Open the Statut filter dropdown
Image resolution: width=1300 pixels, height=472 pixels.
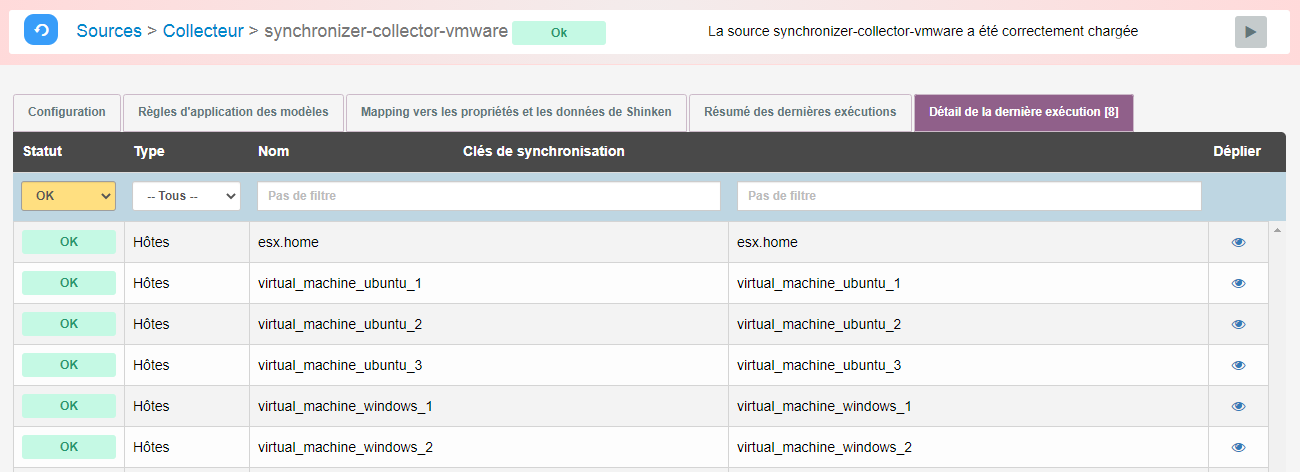pos(68,196)
